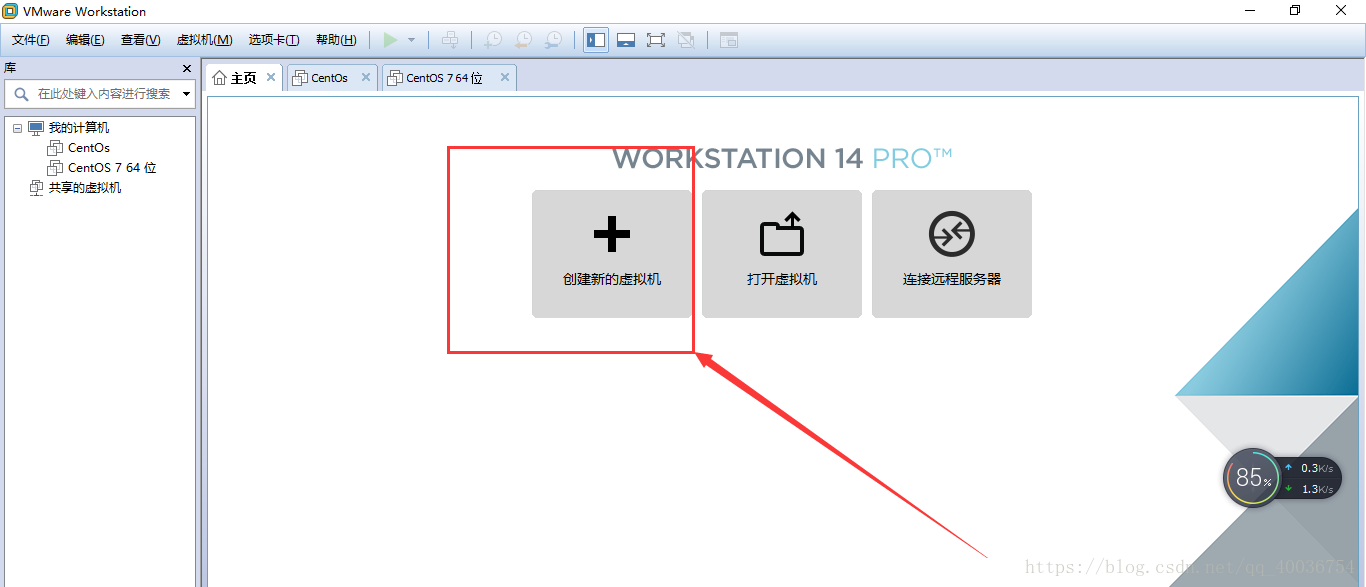Screen dimensions: 1366x587
Task: Click the revert snapshot icon
Action: tap(523, 40)
